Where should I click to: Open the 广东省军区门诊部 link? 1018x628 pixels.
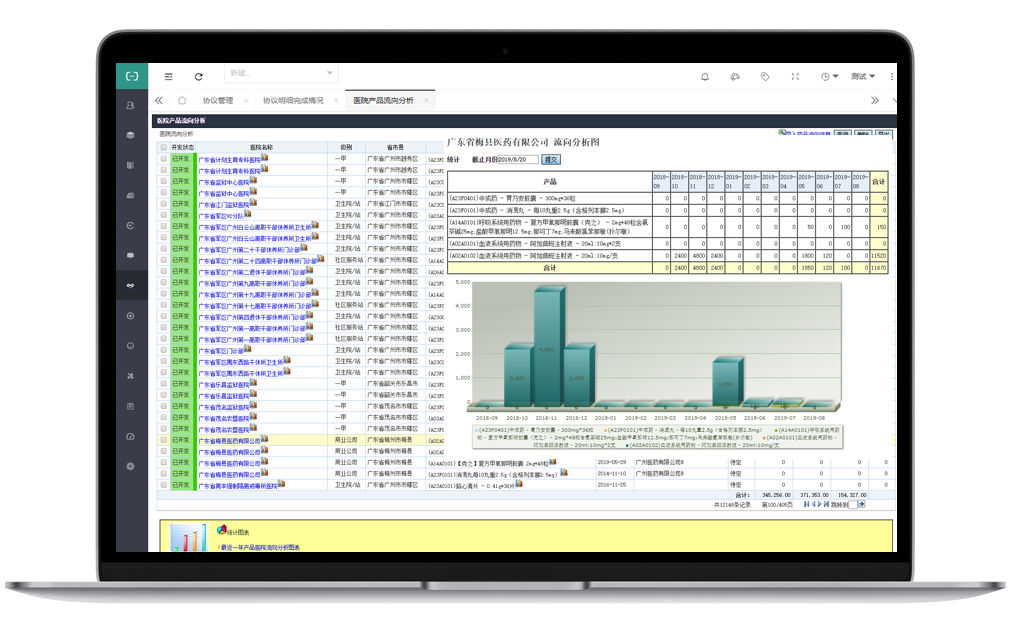click(x=221, y=351)
